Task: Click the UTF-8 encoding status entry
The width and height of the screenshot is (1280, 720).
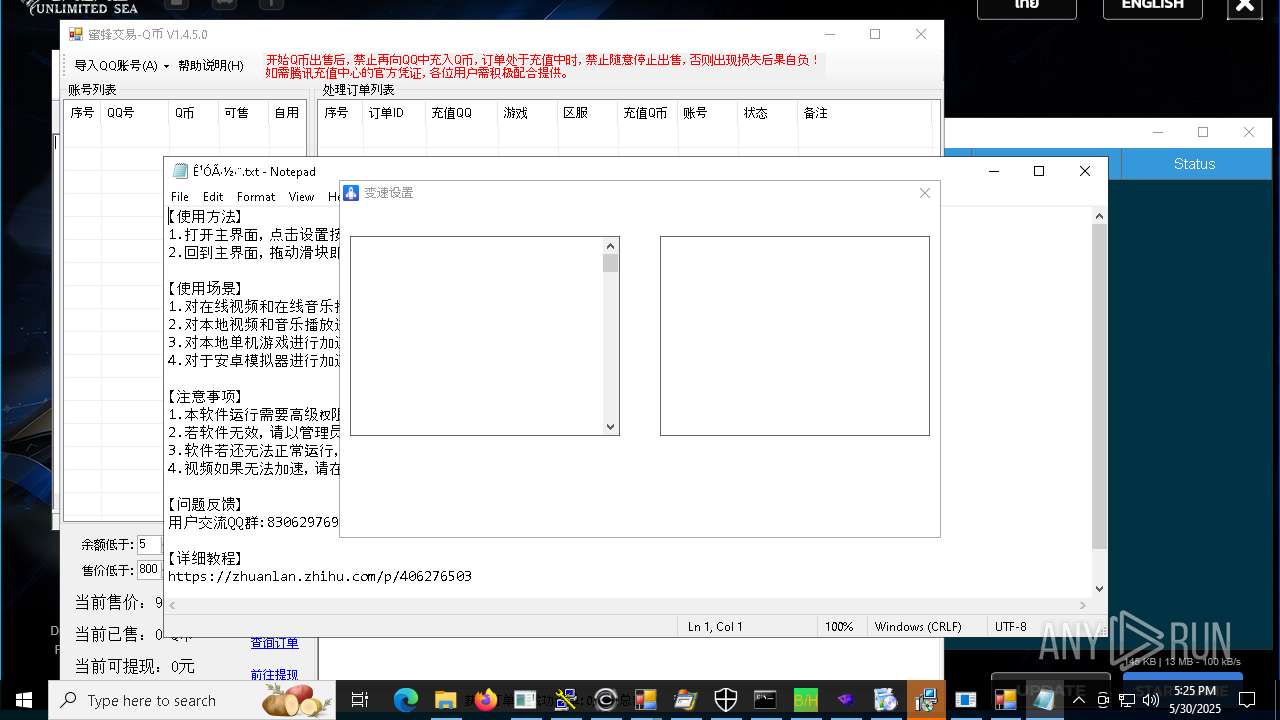Action: pos(1010,627)
